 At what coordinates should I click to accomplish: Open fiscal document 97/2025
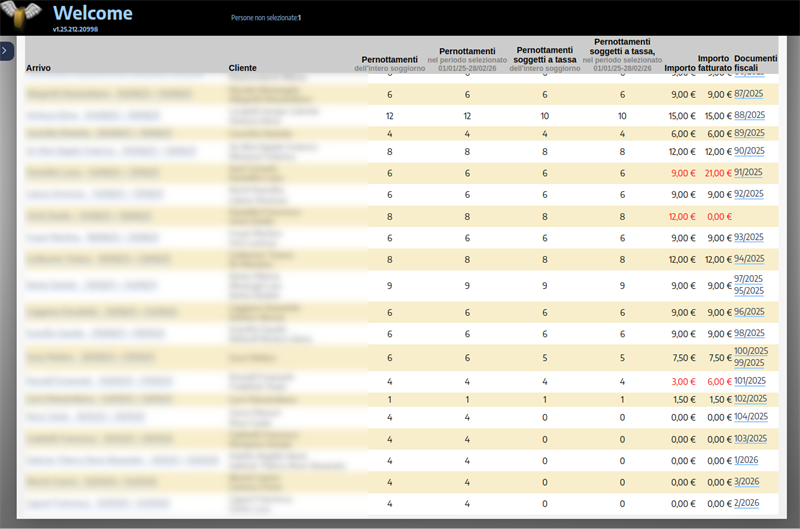point(749,279)
